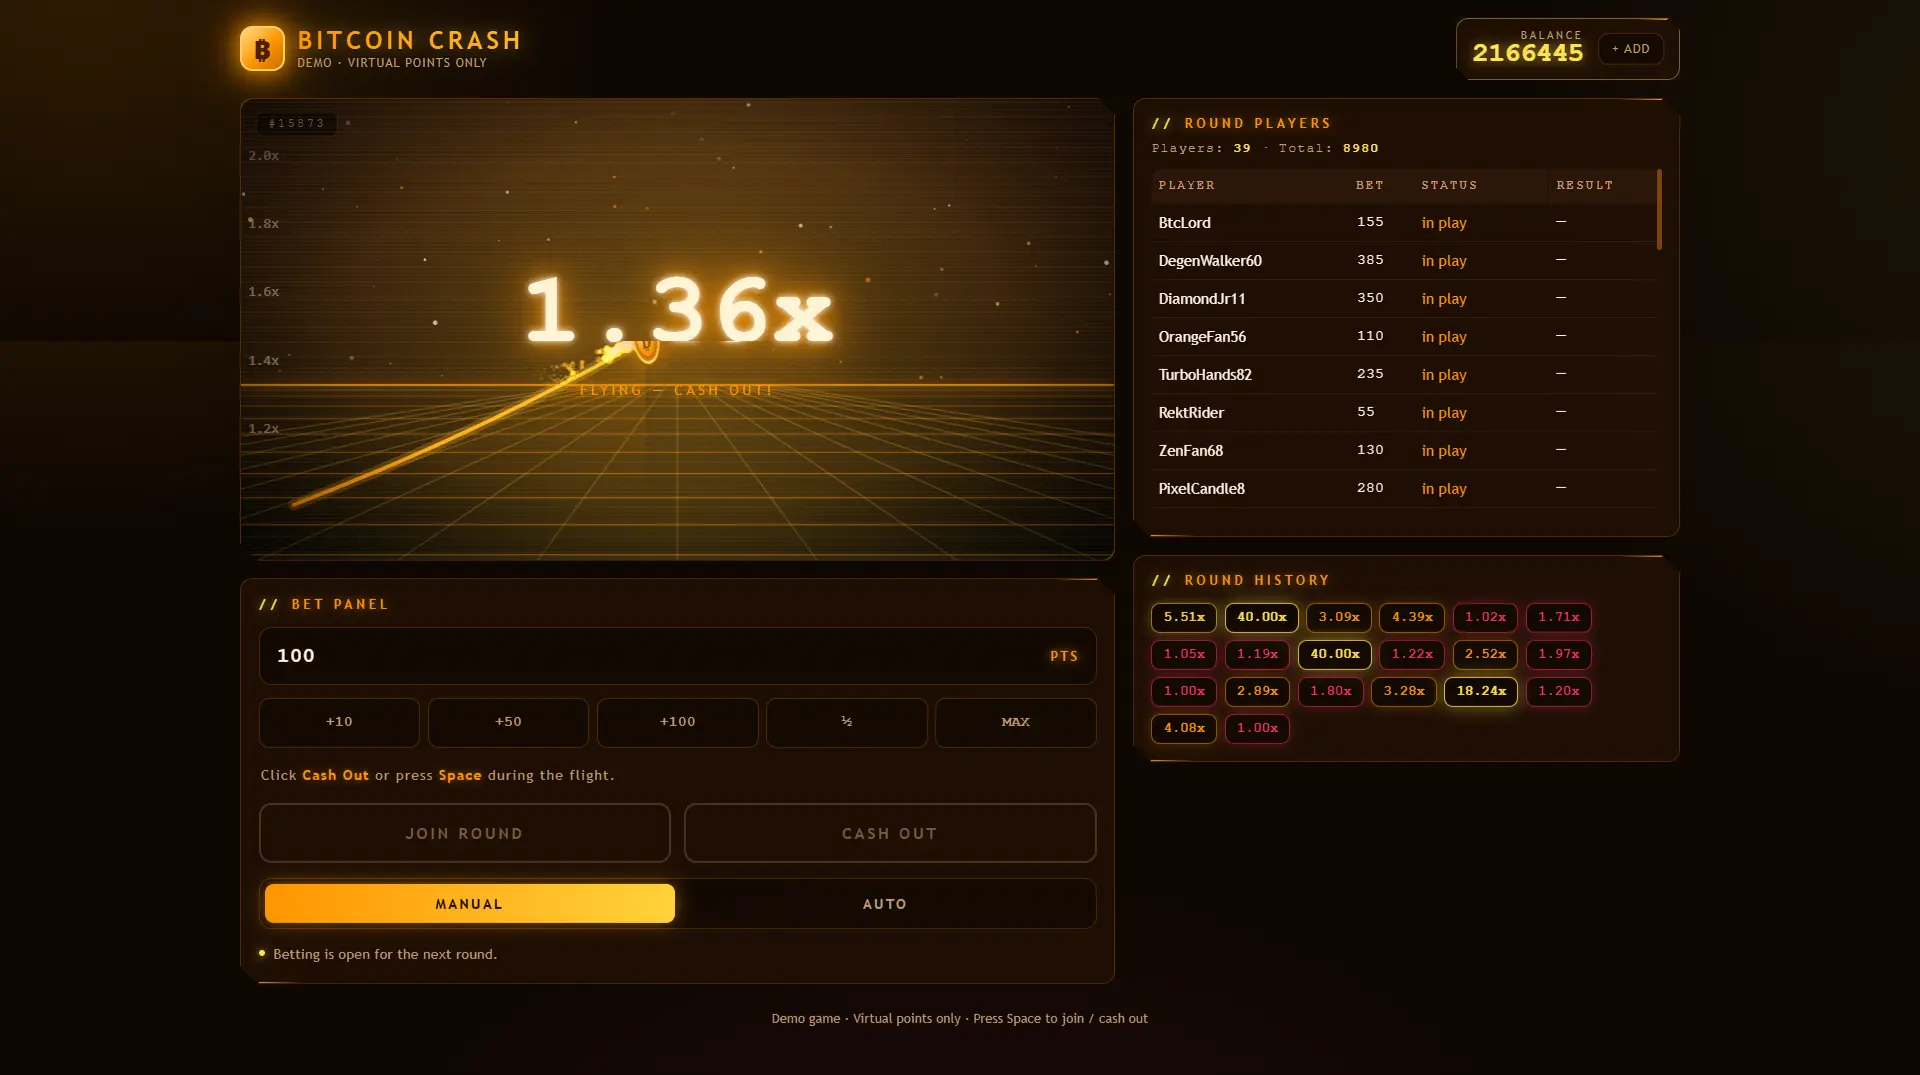The width and height of the screenshot is (1920, 1075).
Task: Select OrangeFan56 player row
Action: click(1403, 337)
